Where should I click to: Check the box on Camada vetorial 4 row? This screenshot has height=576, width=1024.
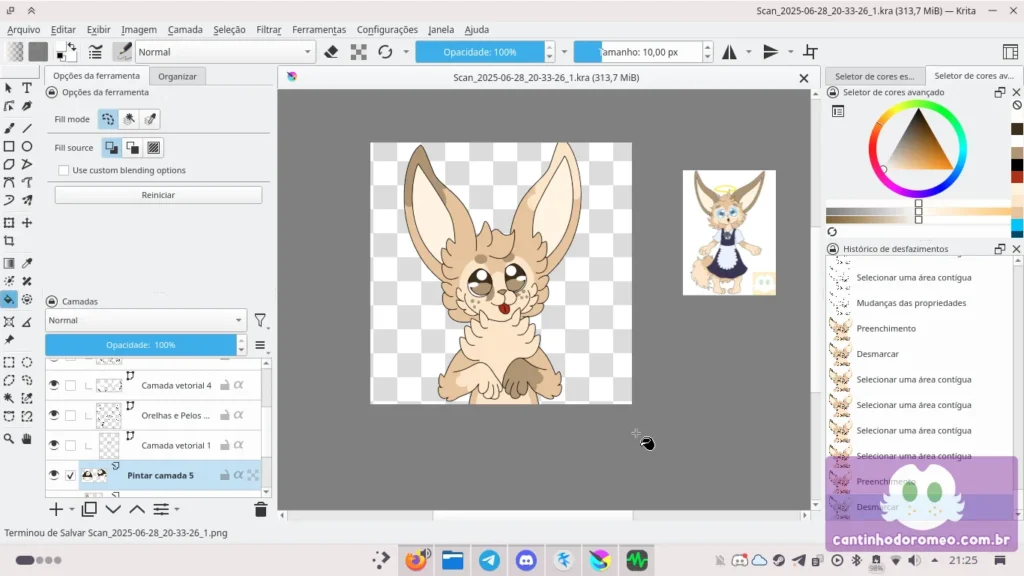(71, 385)
